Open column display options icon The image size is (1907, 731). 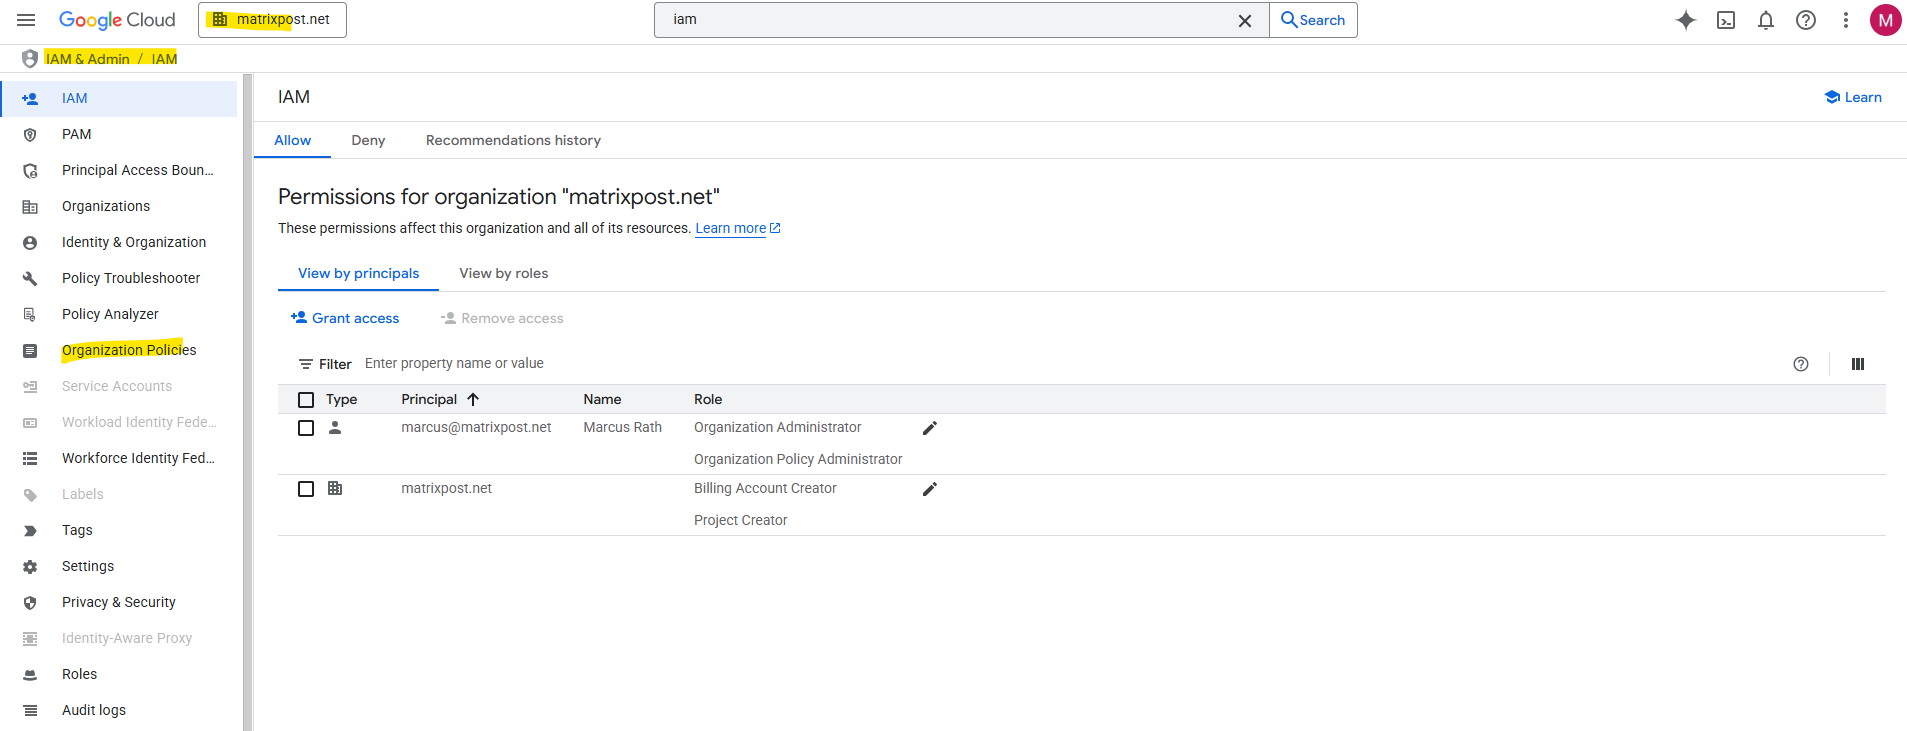(x=1857, y=364)
